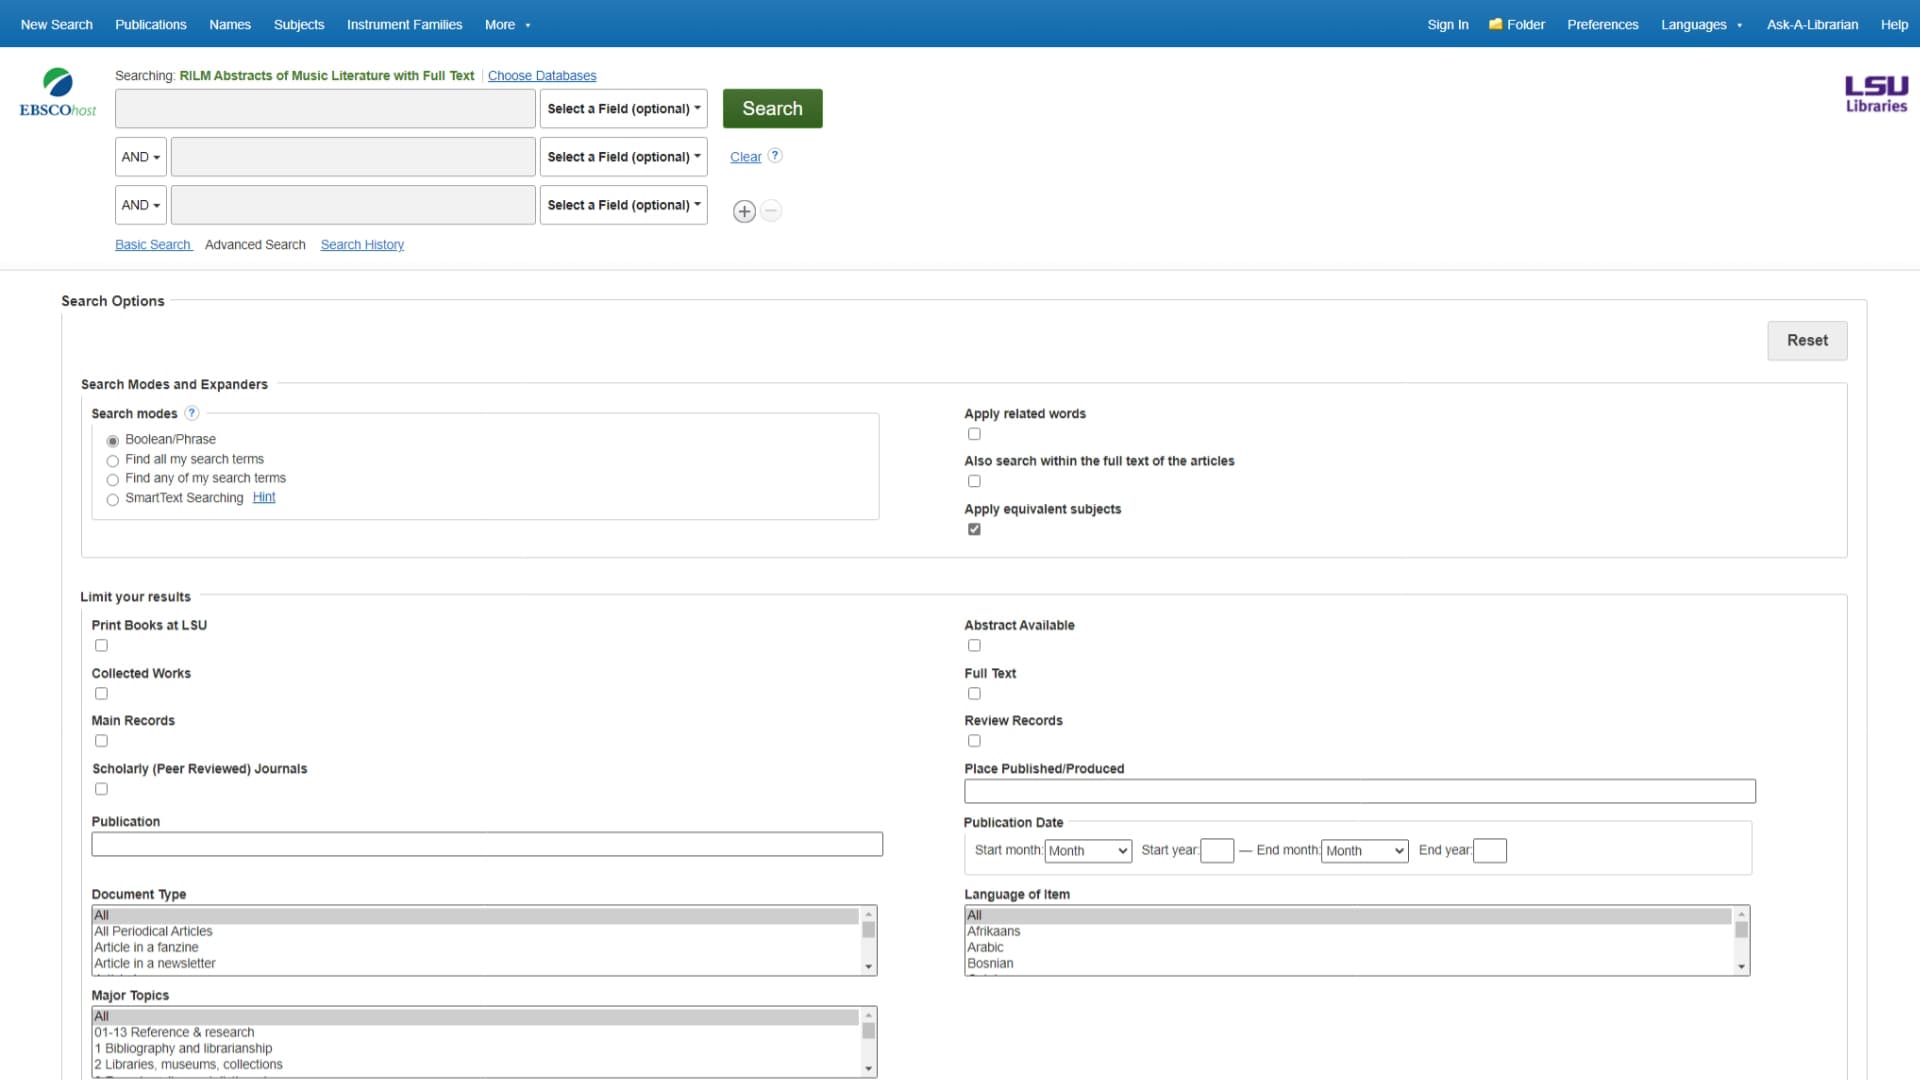Open the Languages menu in top navigation
1920x1080 pixels.
click(1702, 24)
